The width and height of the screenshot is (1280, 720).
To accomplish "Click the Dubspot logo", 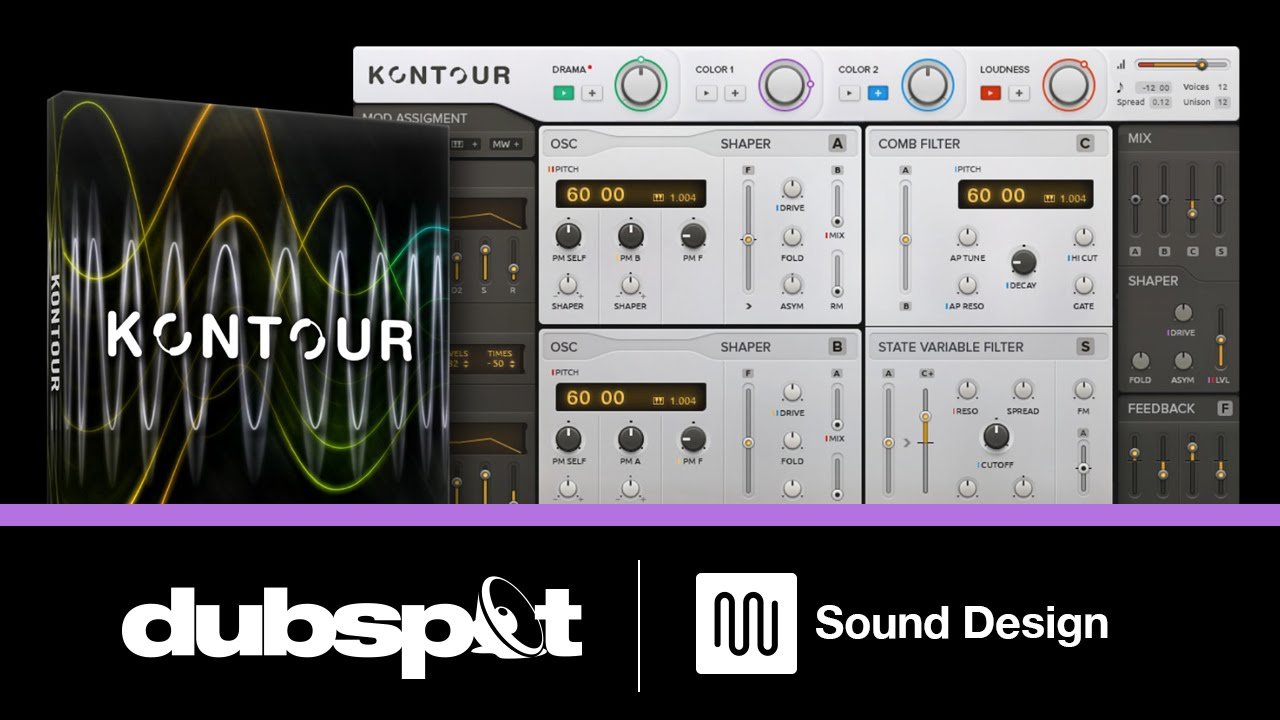I will click(x=355, y=623).
